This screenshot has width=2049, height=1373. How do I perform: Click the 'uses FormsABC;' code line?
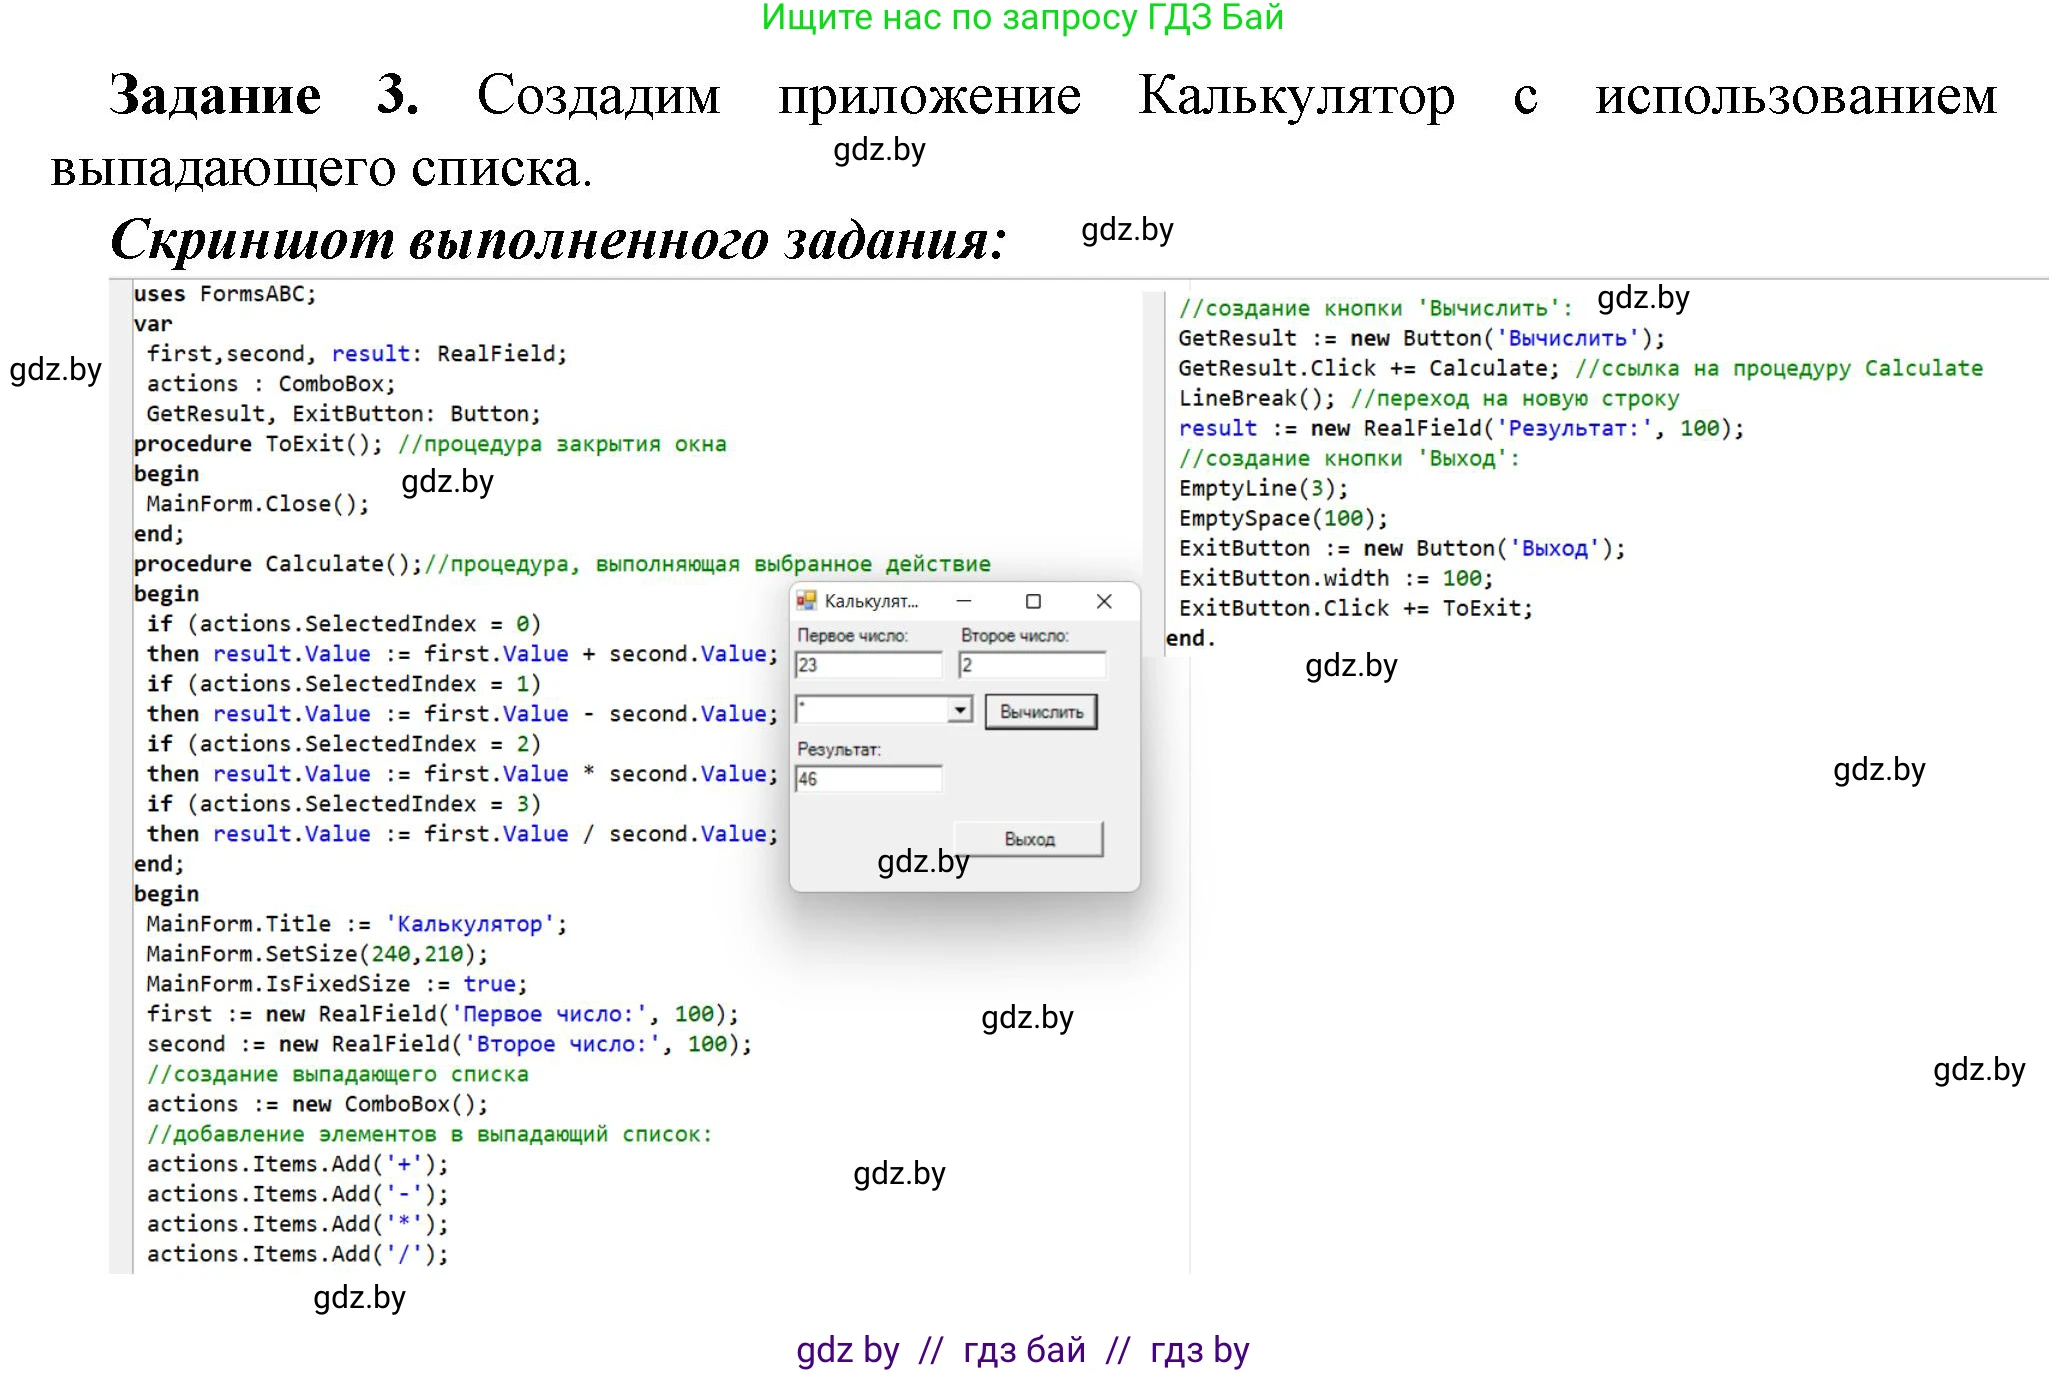pos(225,294)
